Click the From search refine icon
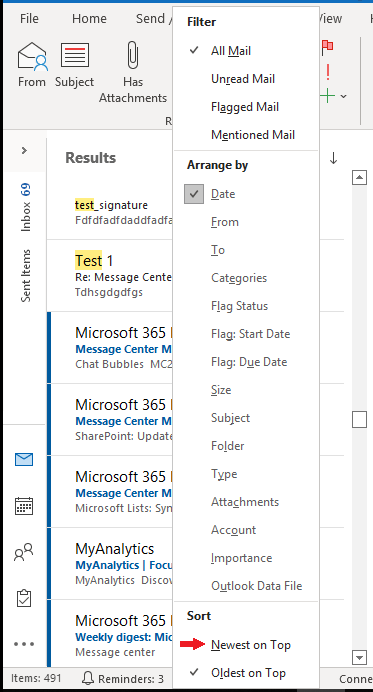This screenshot has height=692, width=373. click(x=32, y=56)
